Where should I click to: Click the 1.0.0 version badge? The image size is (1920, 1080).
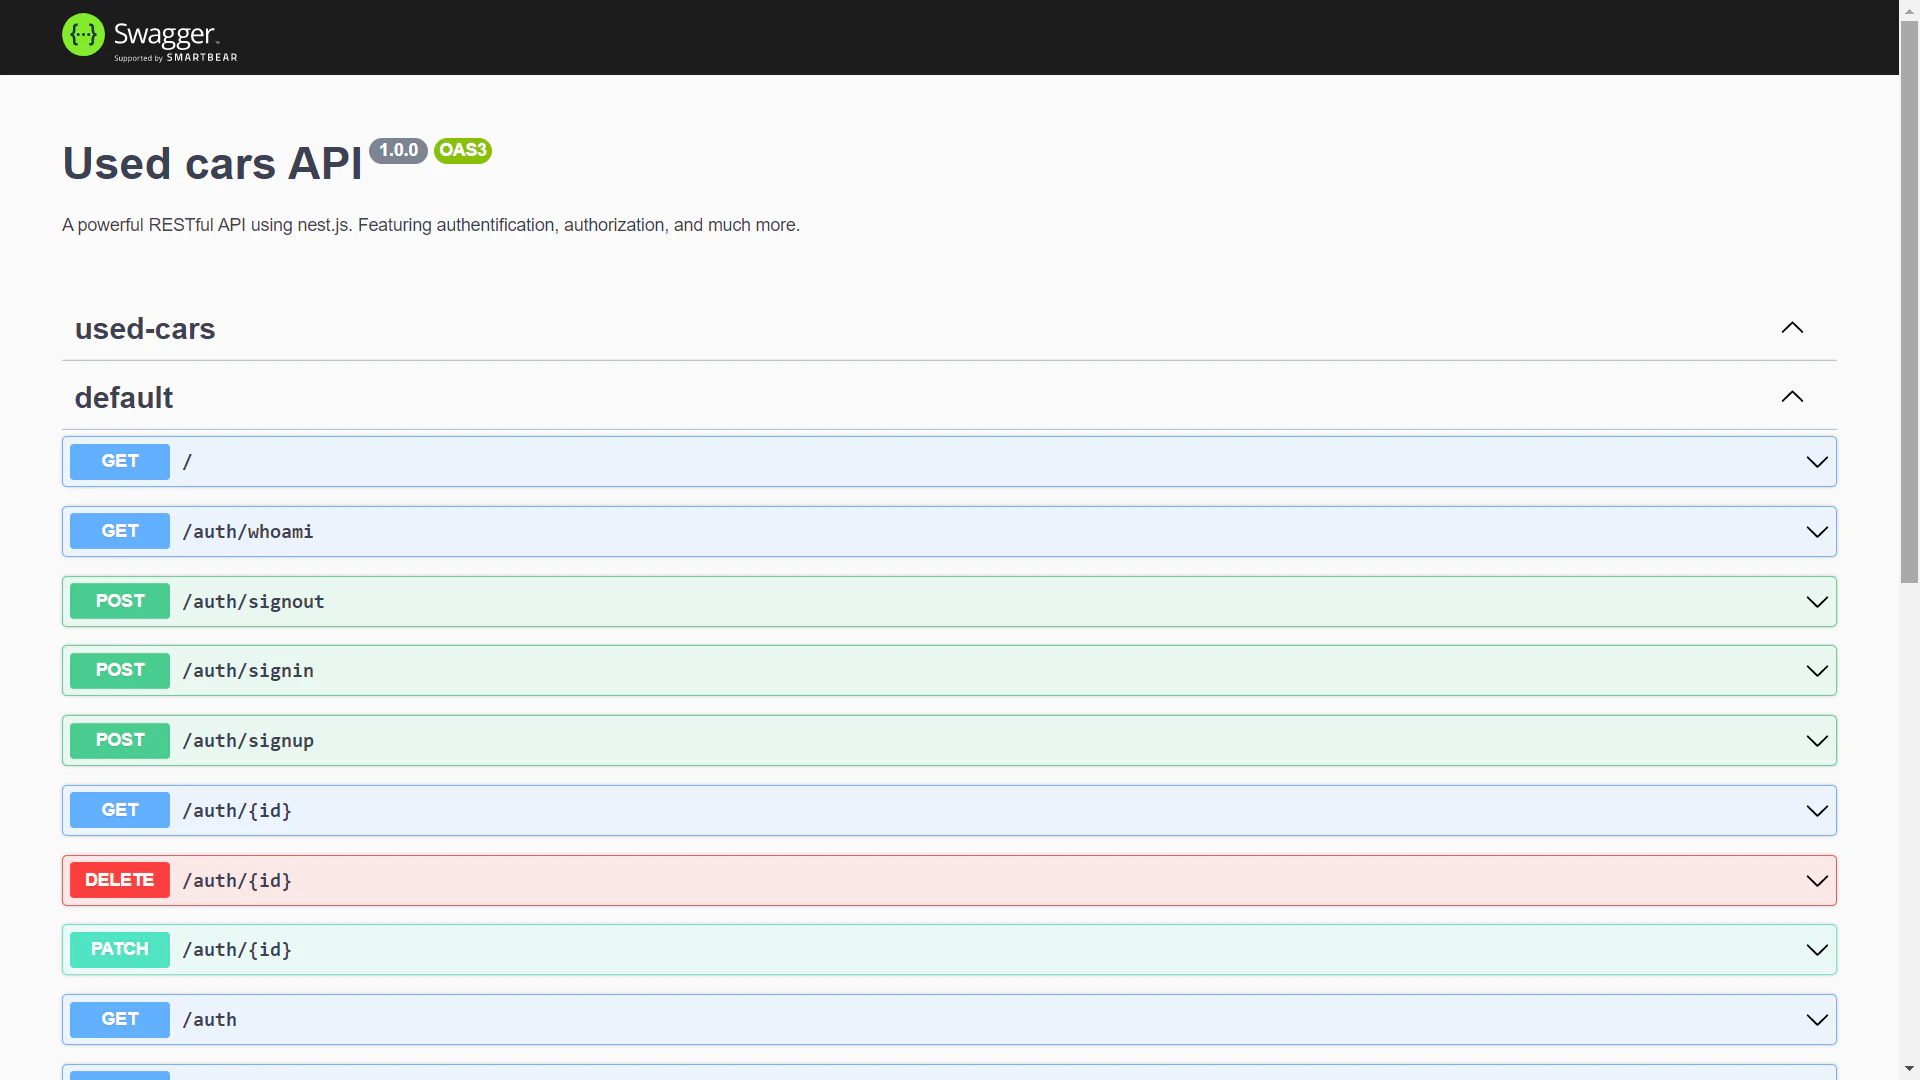(398, 150)
